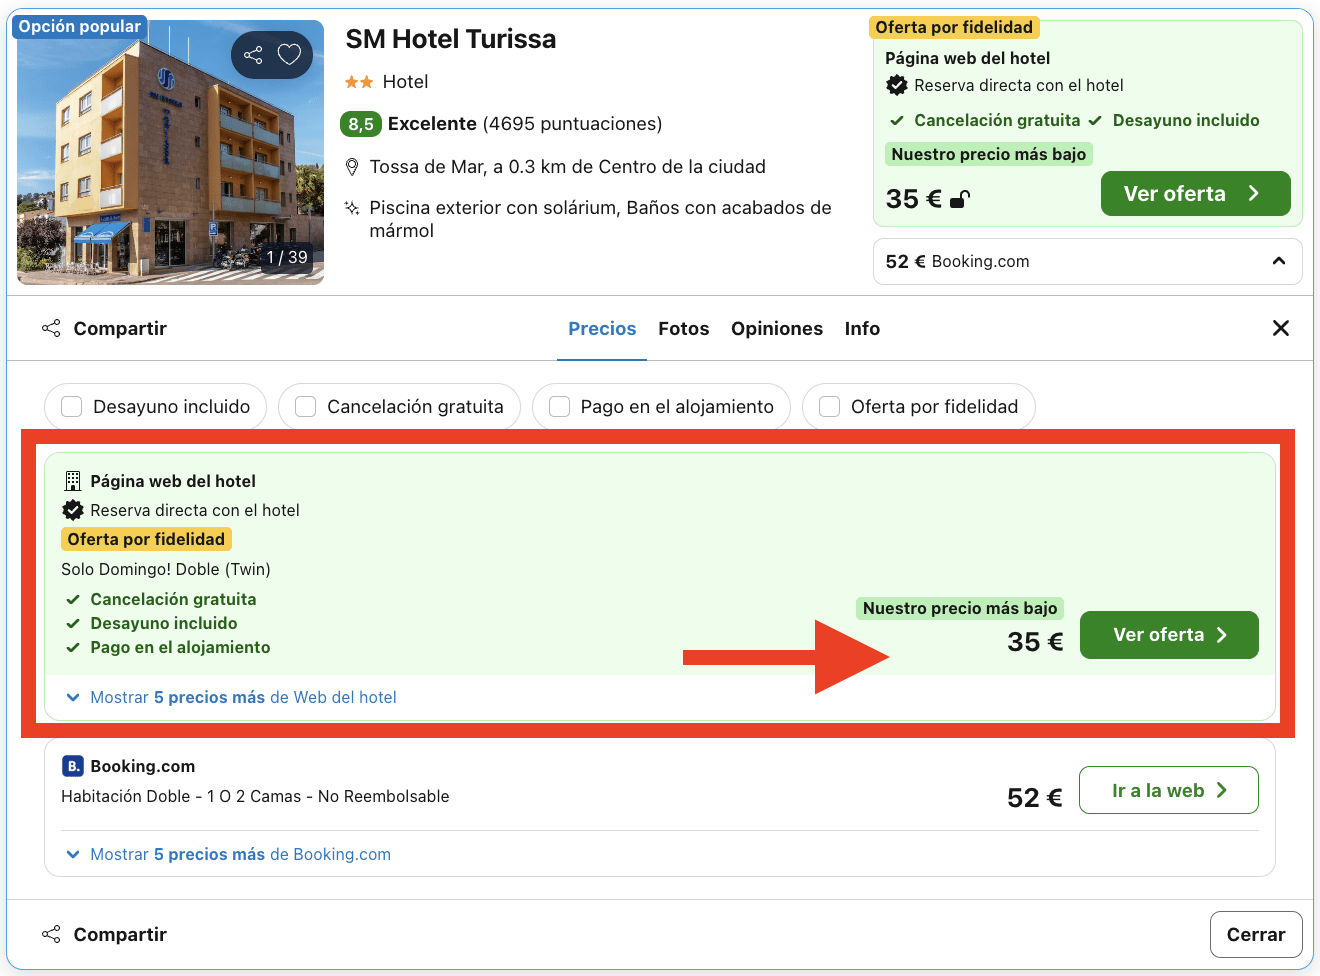Click the 8,5 rating score badge
Viewport: 1320px width, 976px height.
point(361,124)
